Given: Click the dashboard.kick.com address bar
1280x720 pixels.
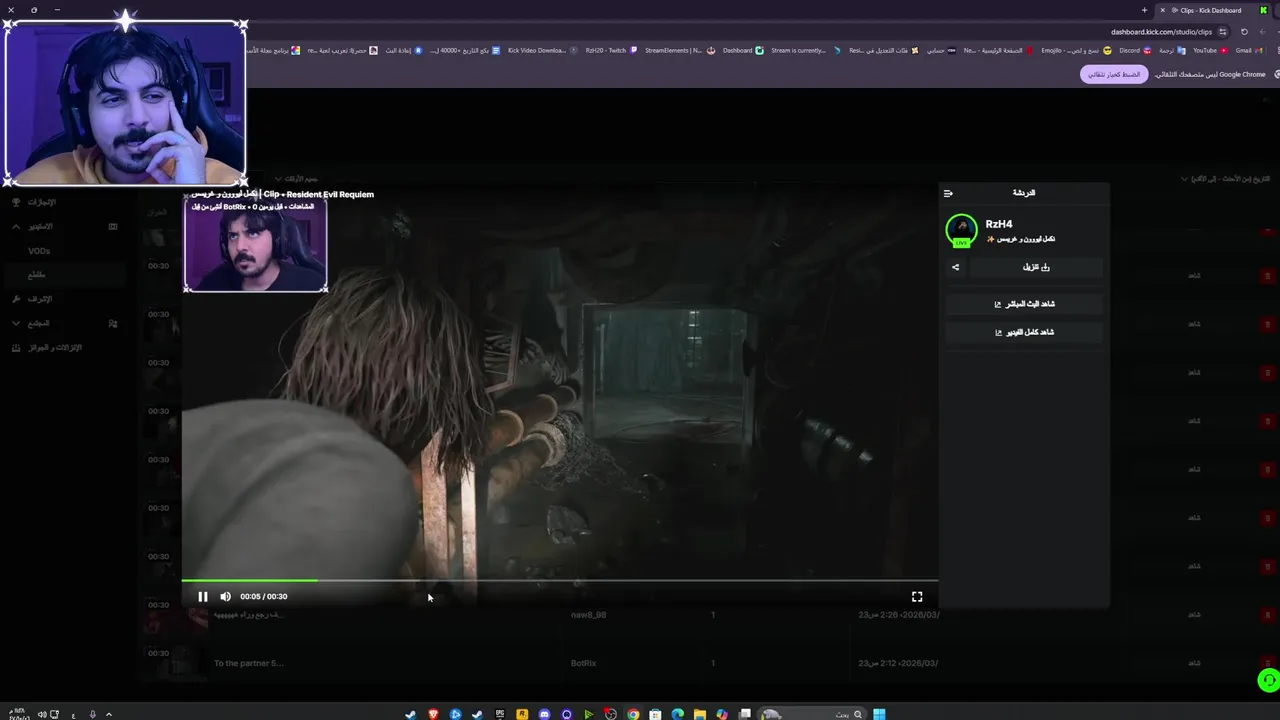Looking at the screenshot, I should [x=1160, y=32].
